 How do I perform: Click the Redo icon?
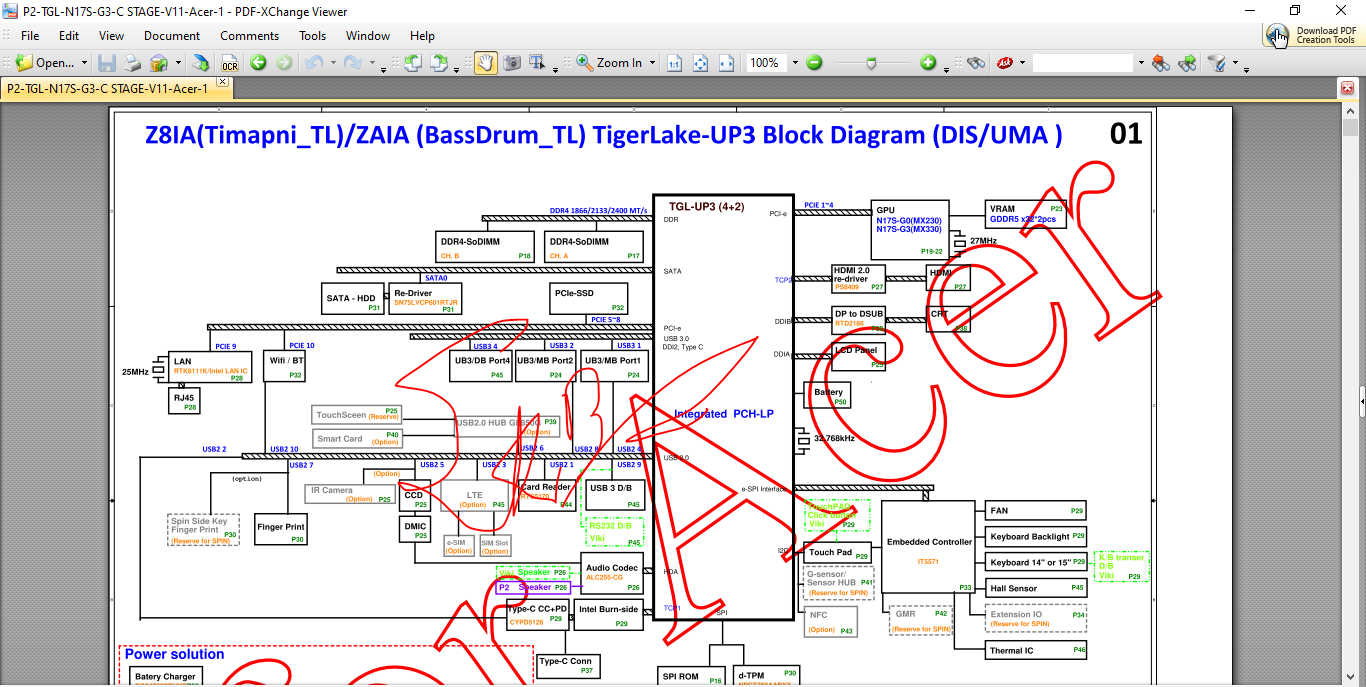(352, 63)
